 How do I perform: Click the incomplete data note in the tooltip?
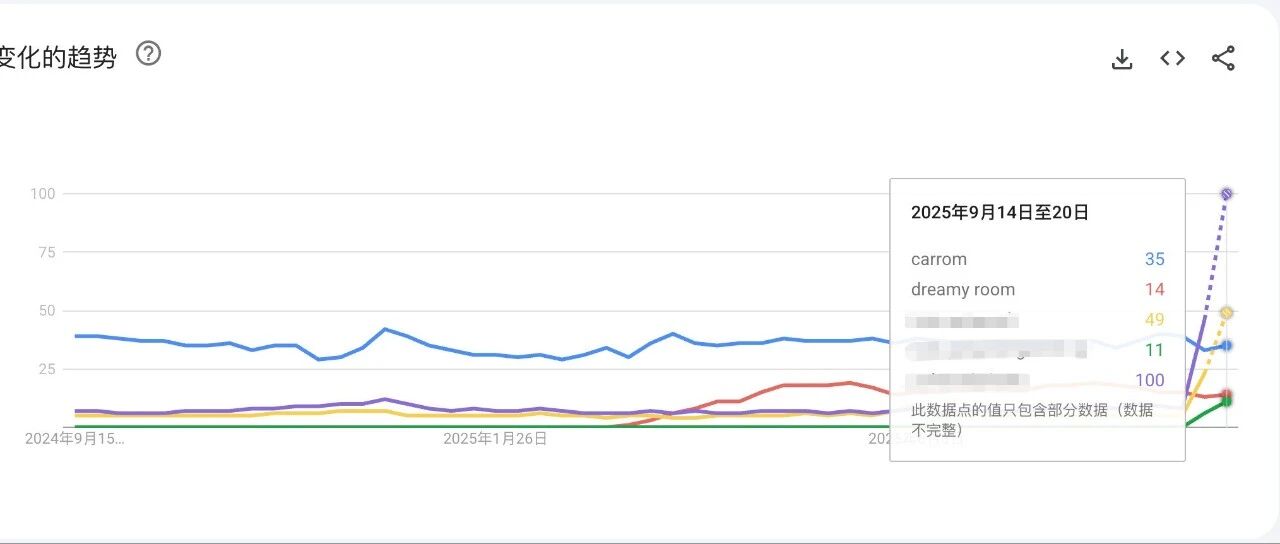(1032, 420)
